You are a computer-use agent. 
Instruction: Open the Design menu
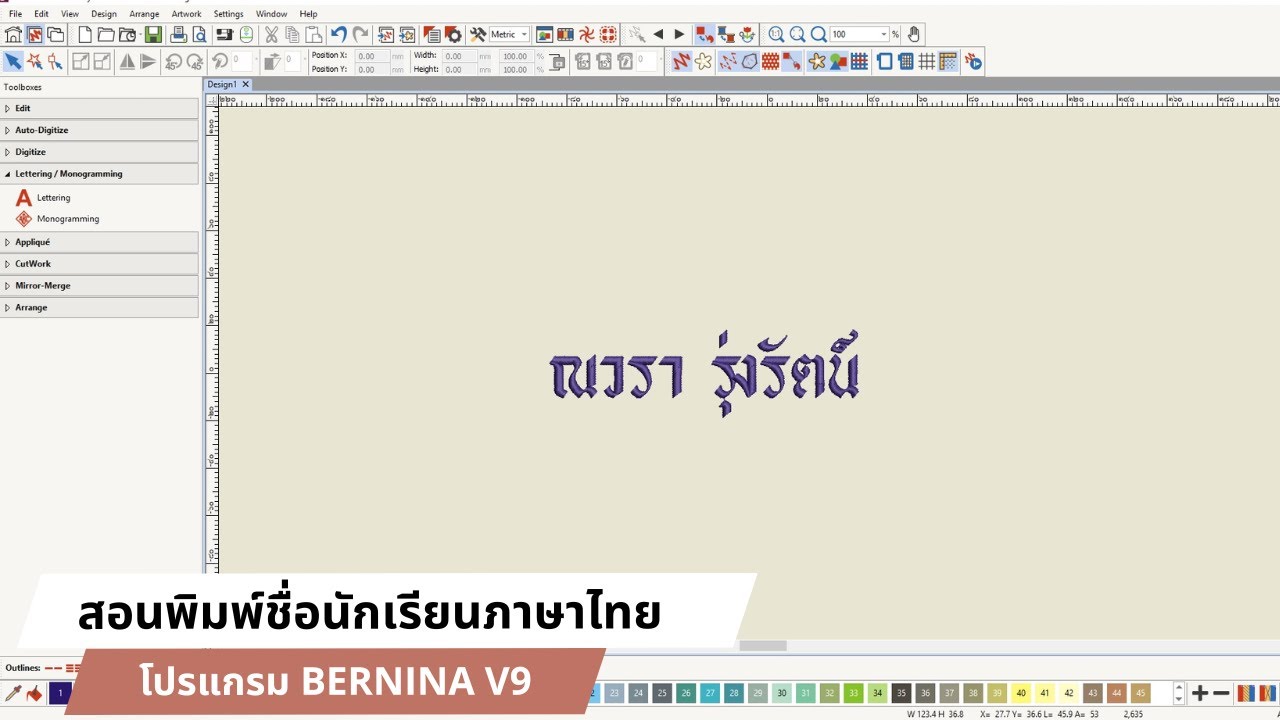click(104, 14)
